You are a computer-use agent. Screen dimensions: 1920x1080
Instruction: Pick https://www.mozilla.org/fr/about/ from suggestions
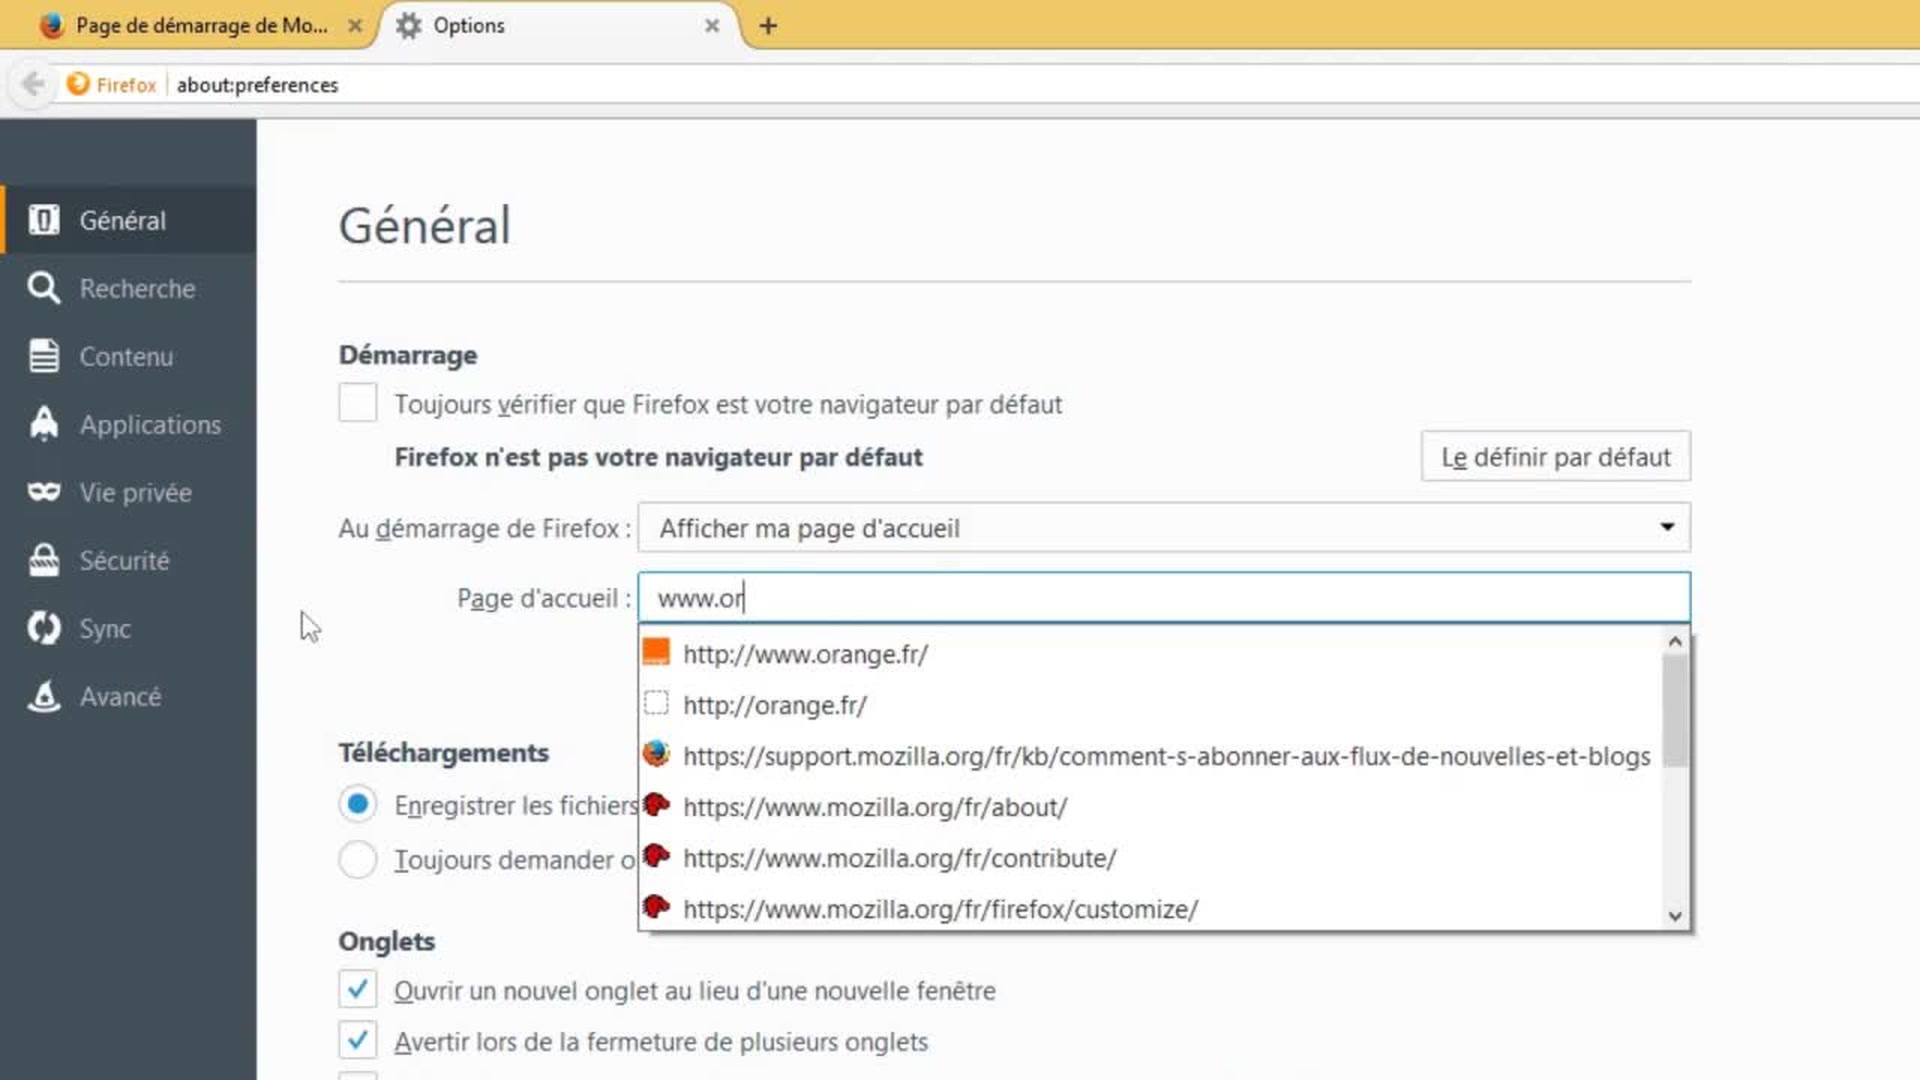pyautogui.click(x=875, y=807)
